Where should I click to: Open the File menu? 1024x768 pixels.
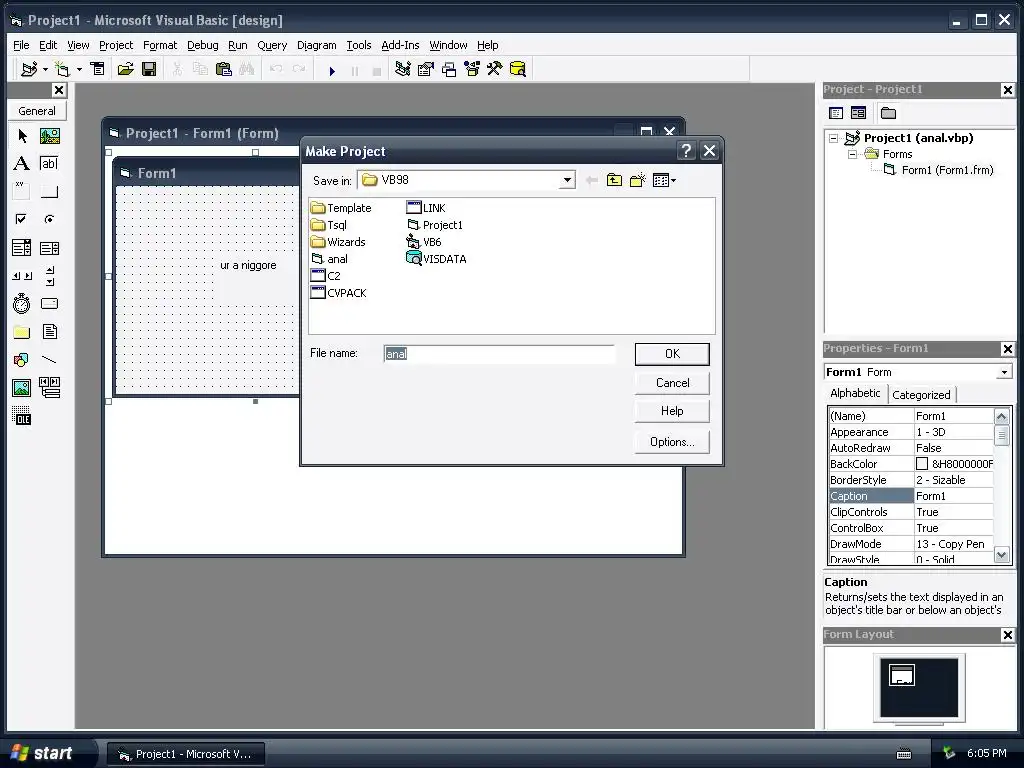pyautogui.click(x=21, y=45)
